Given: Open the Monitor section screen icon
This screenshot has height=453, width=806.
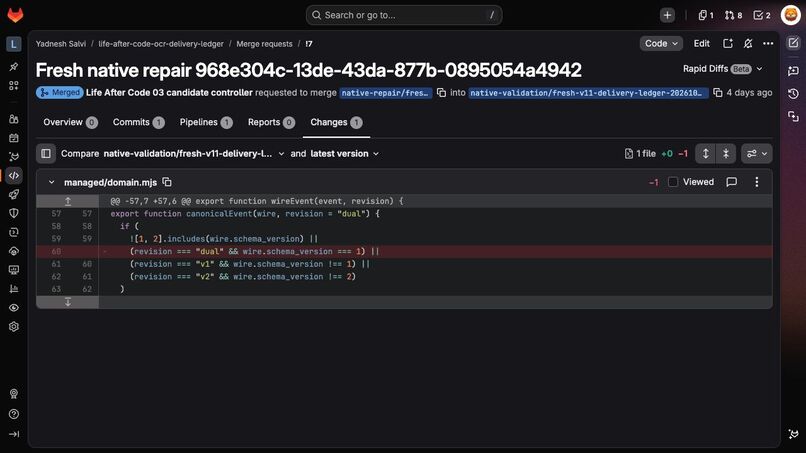Looking at the screenshot, I should coord(14,269).
